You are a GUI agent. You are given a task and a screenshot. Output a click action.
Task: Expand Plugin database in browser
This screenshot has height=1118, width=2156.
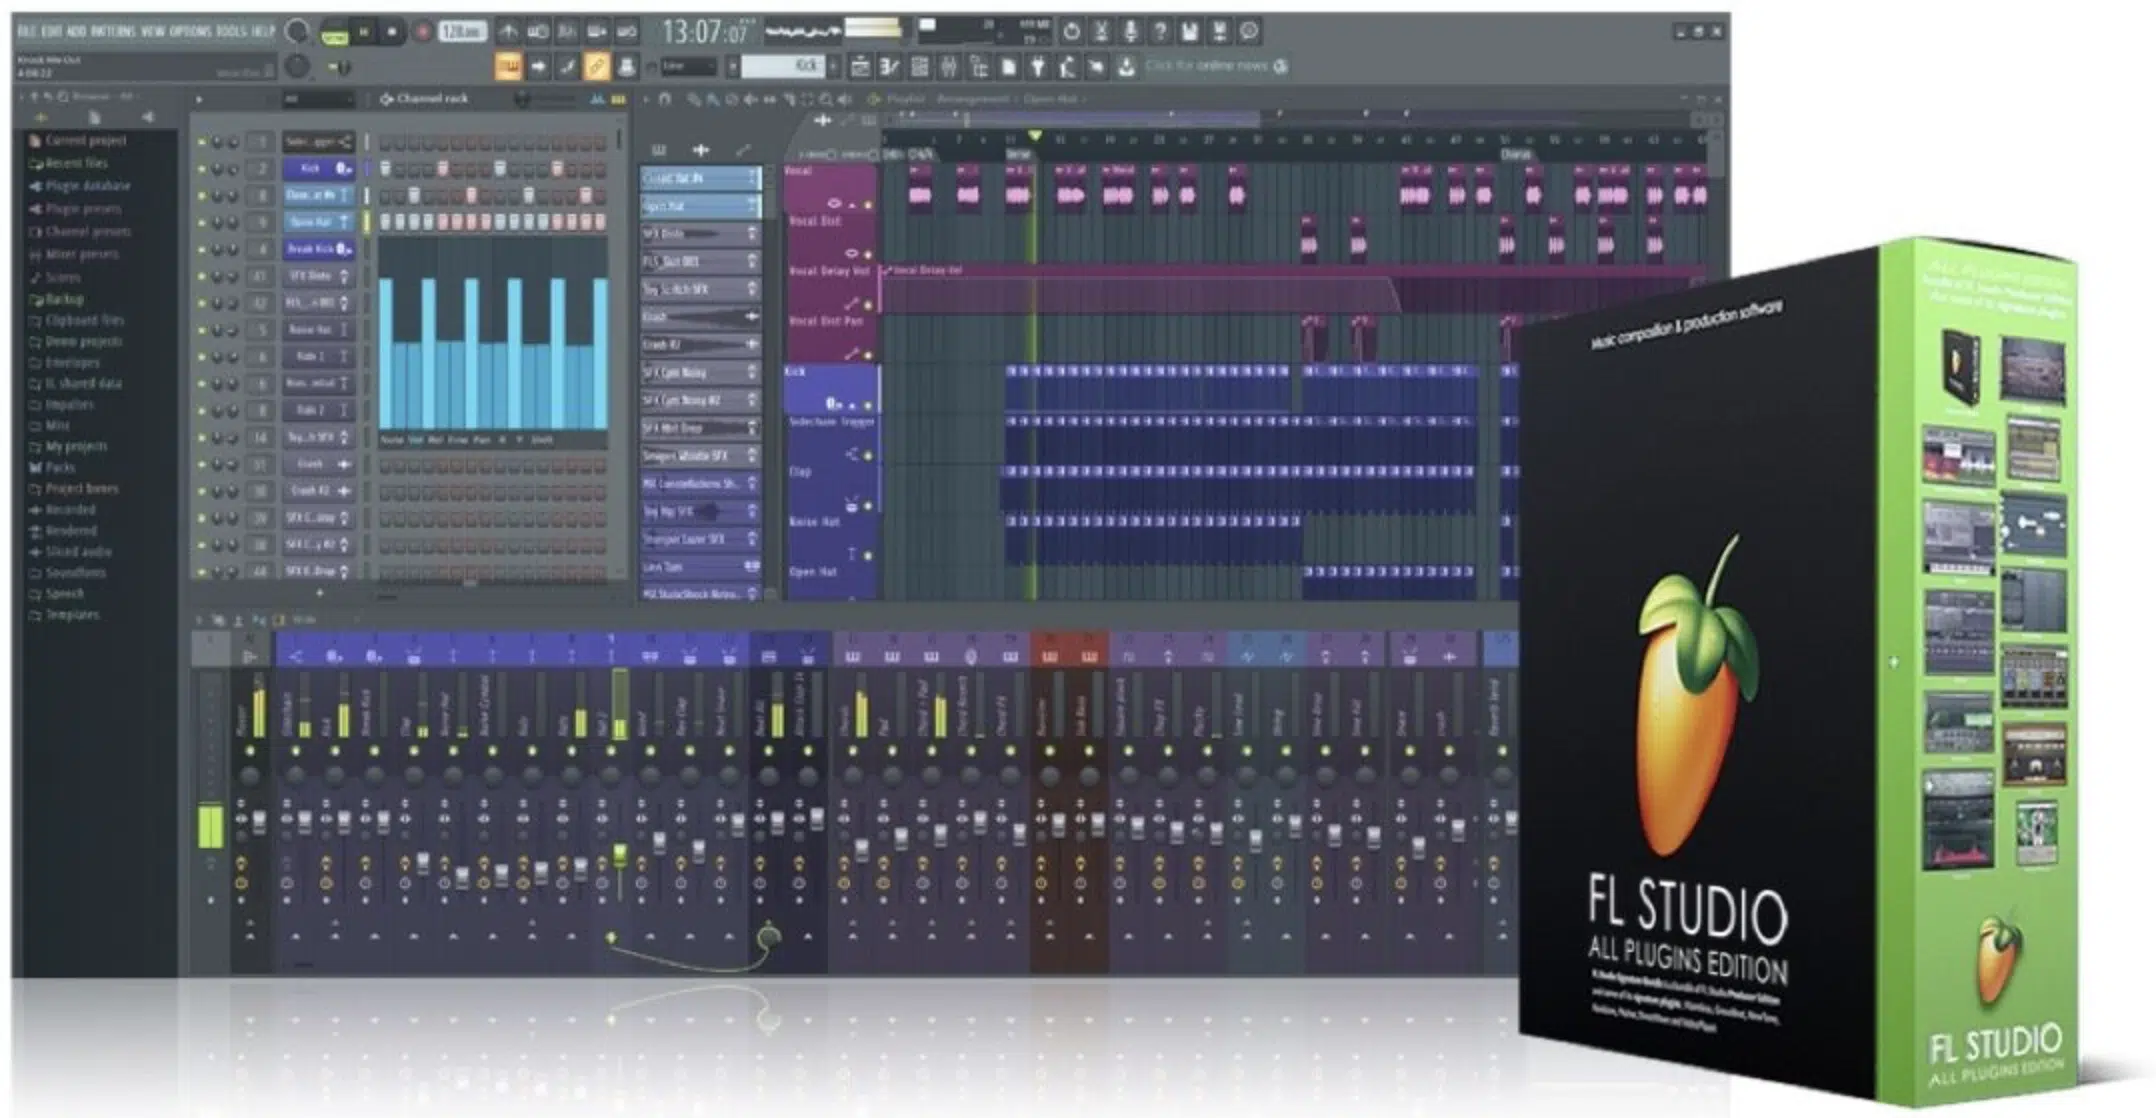pos(80,186)
